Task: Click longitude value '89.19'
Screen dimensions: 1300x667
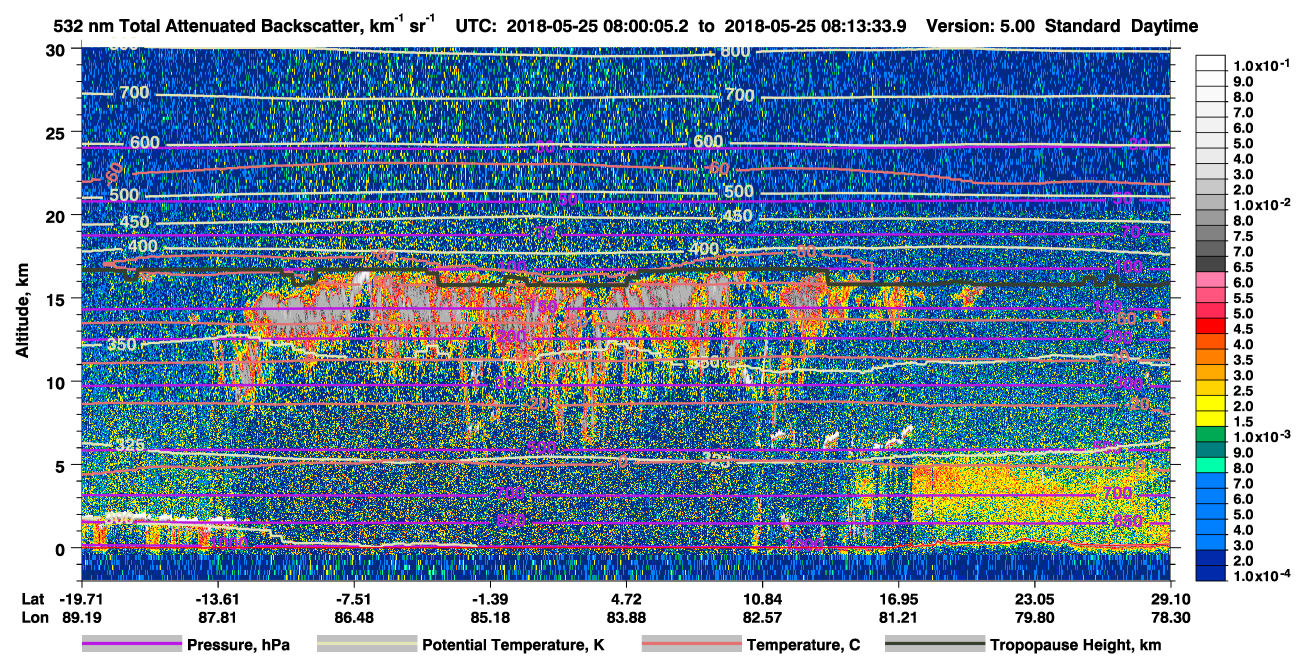Action: tap(80, 618)
